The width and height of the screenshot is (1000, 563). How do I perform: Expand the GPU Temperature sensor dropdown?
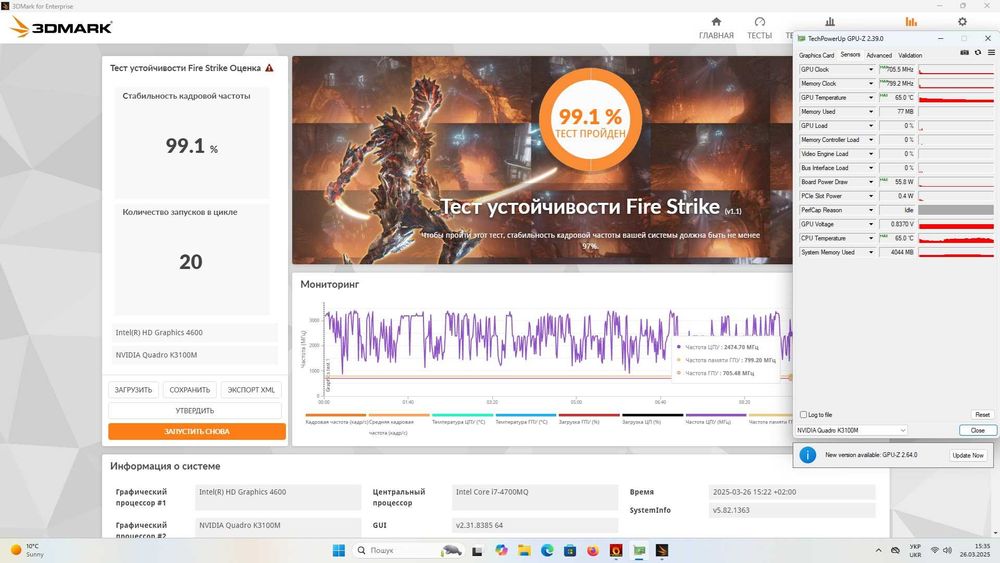point(871,98)
